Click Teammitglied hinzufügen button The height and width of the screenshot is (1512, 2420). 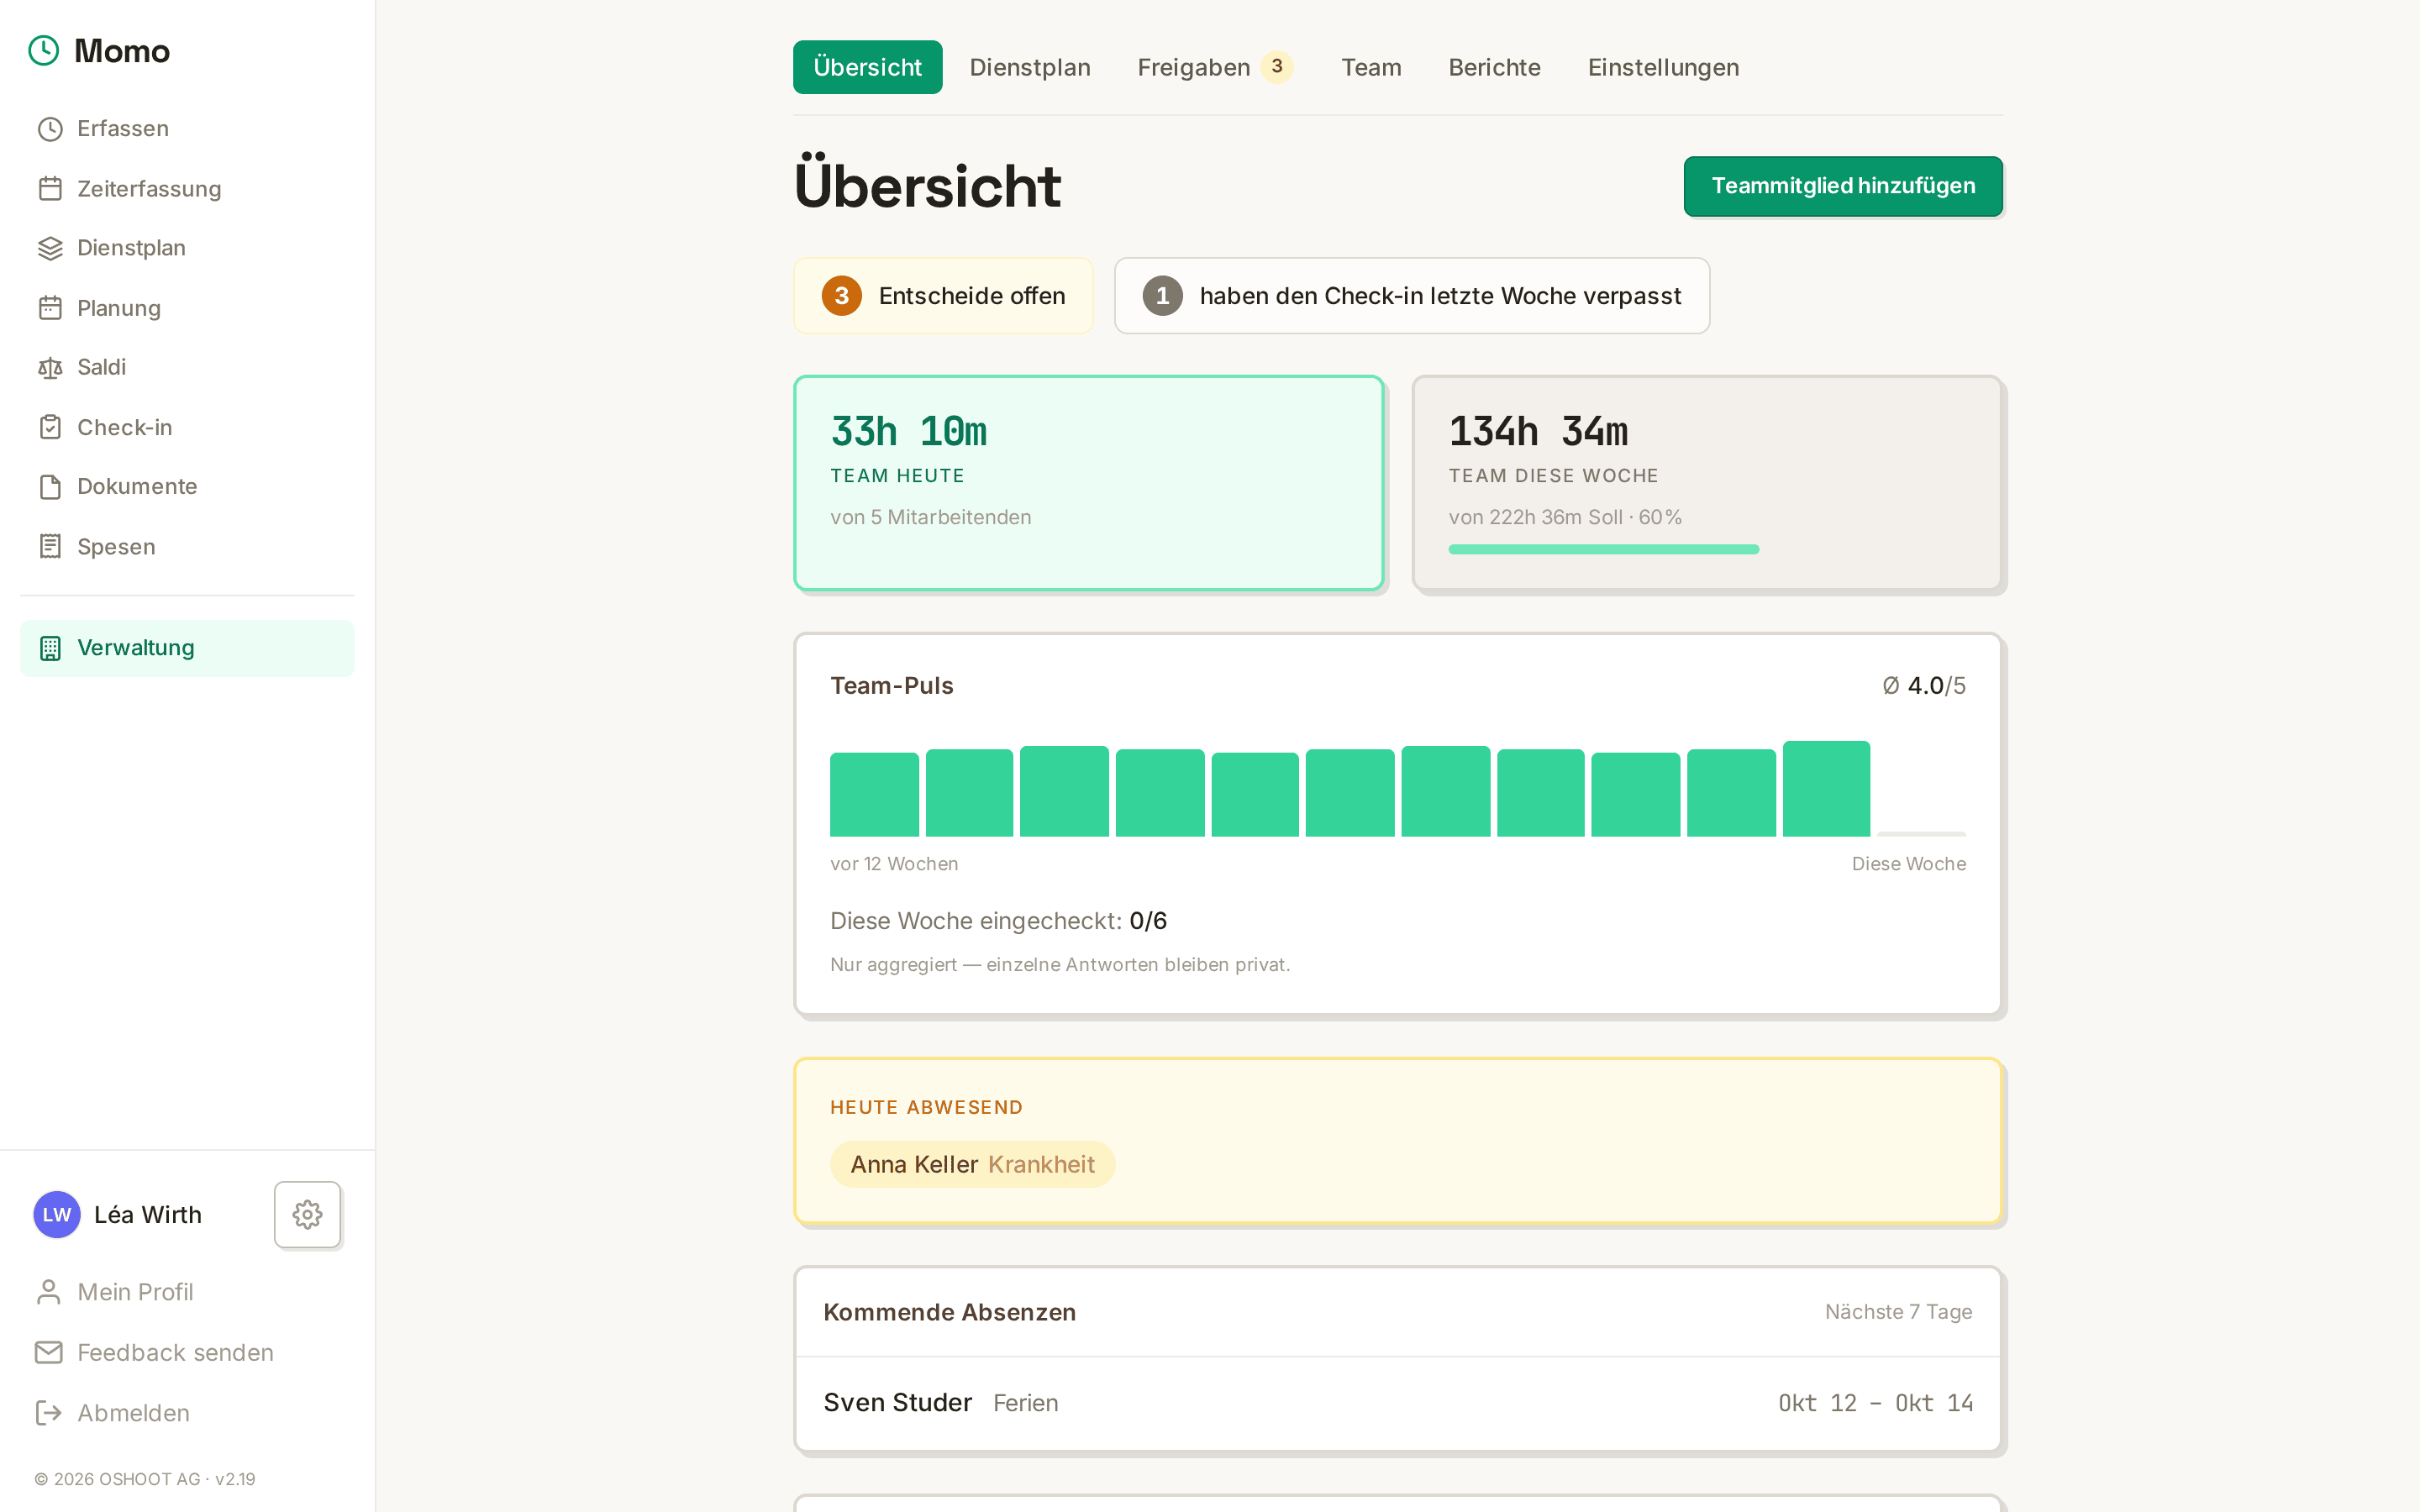coord(1843,186)
